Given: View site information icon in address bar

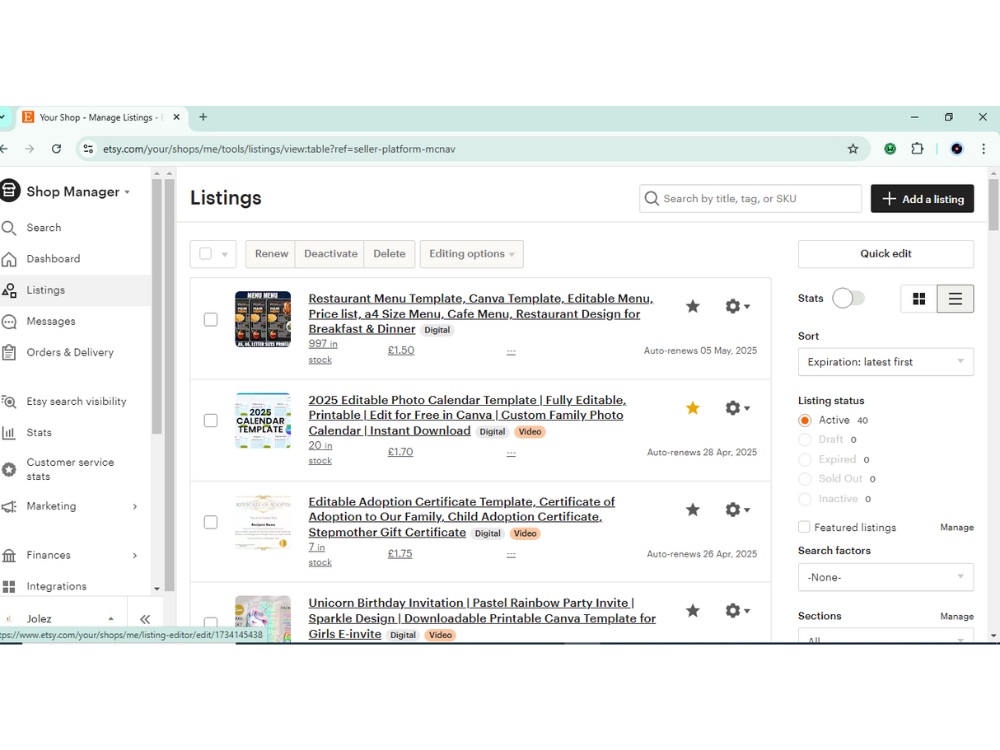Looking at the screenshot, I should click(x=88, y=149).
